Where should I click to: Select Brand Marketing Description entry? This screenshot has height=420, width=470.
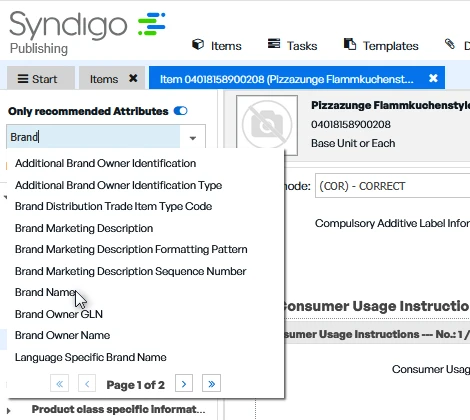pos(84,228)
